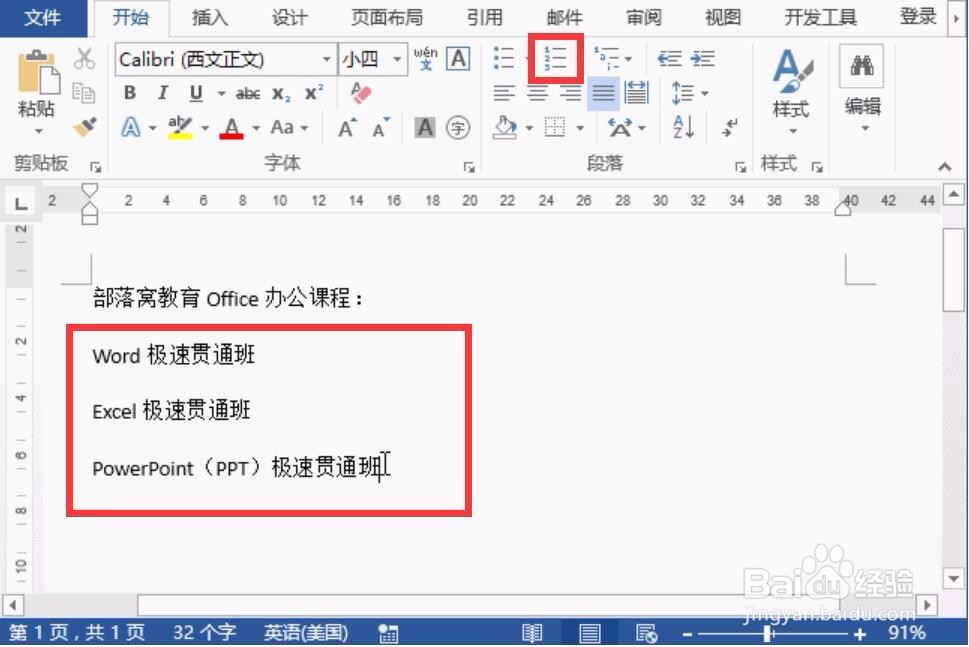Click the Numbering list icon
Viewport: 969px width, 647px height.
555,59
